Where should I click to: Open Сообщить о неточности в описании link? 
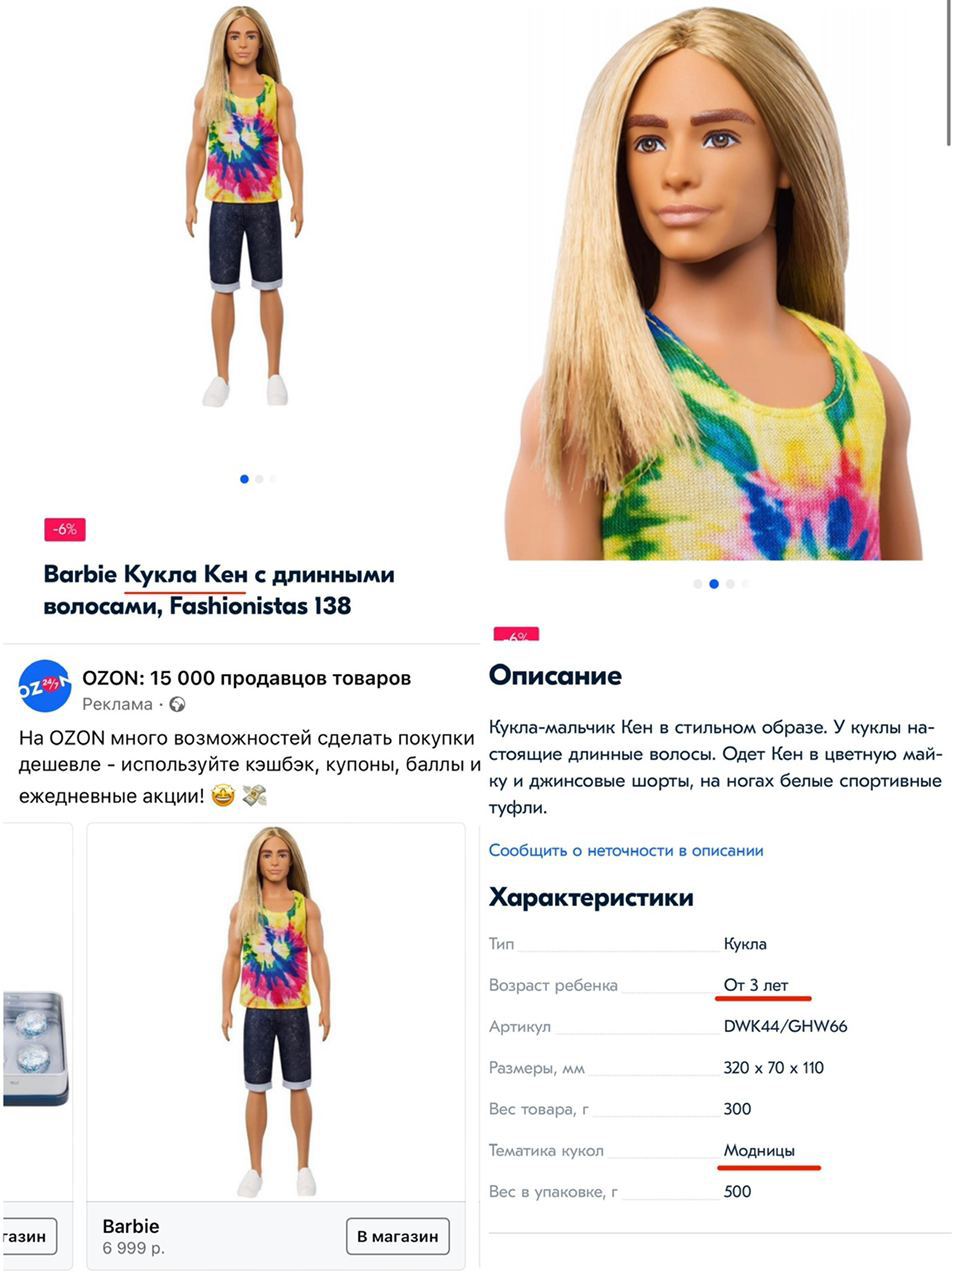626,850
